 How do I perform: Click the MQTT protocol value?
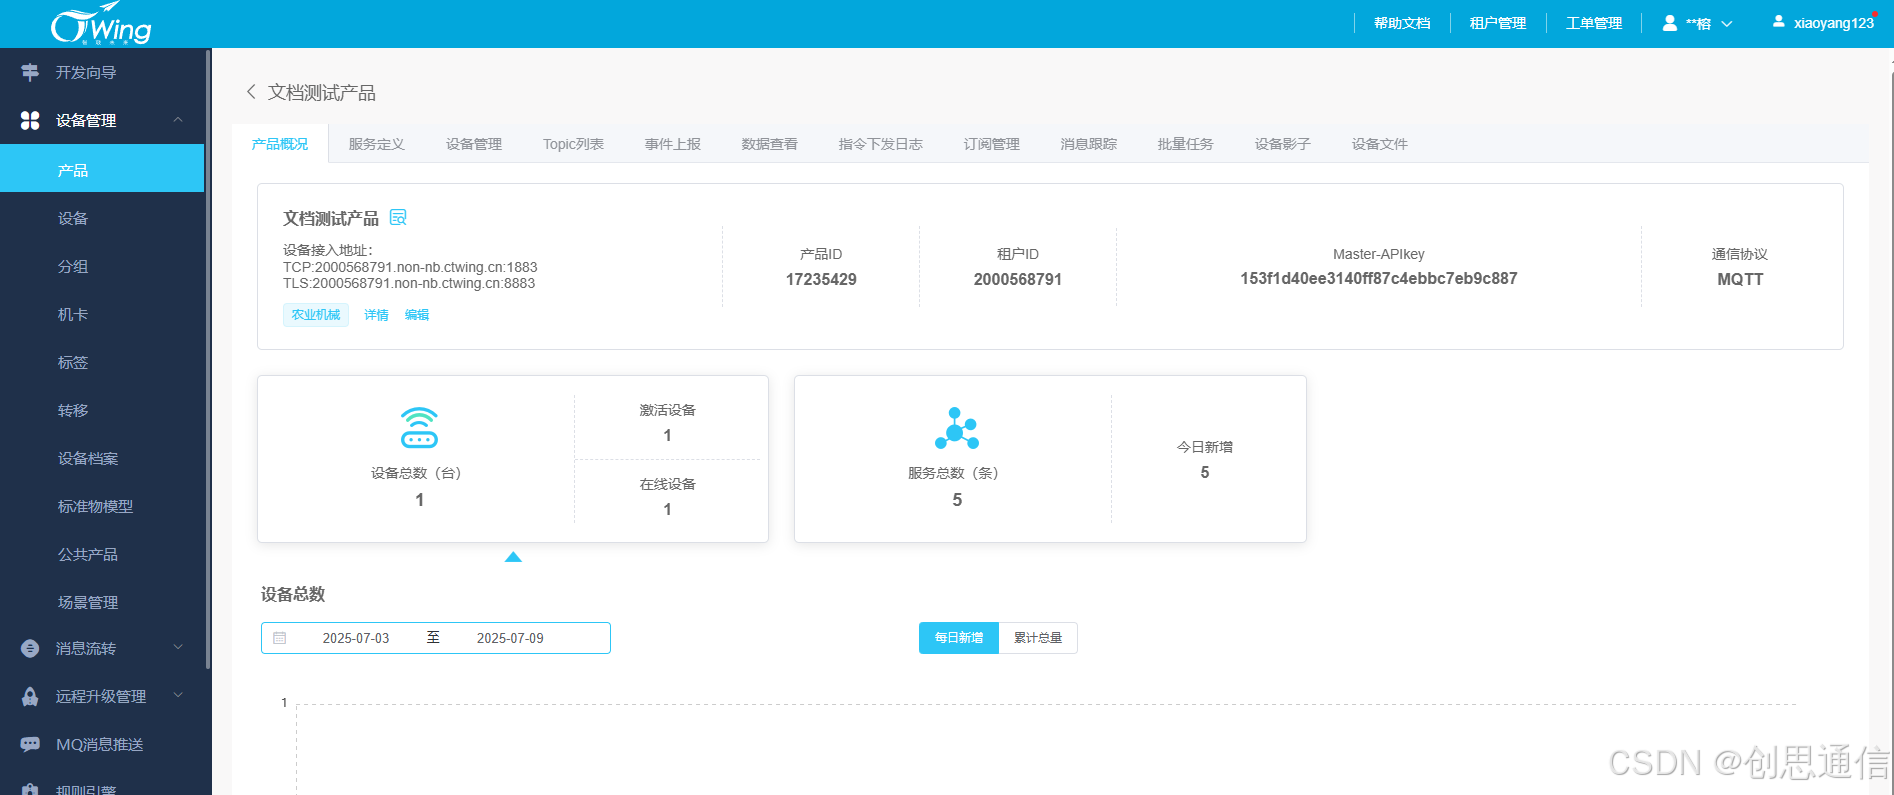coord(1740,280)
